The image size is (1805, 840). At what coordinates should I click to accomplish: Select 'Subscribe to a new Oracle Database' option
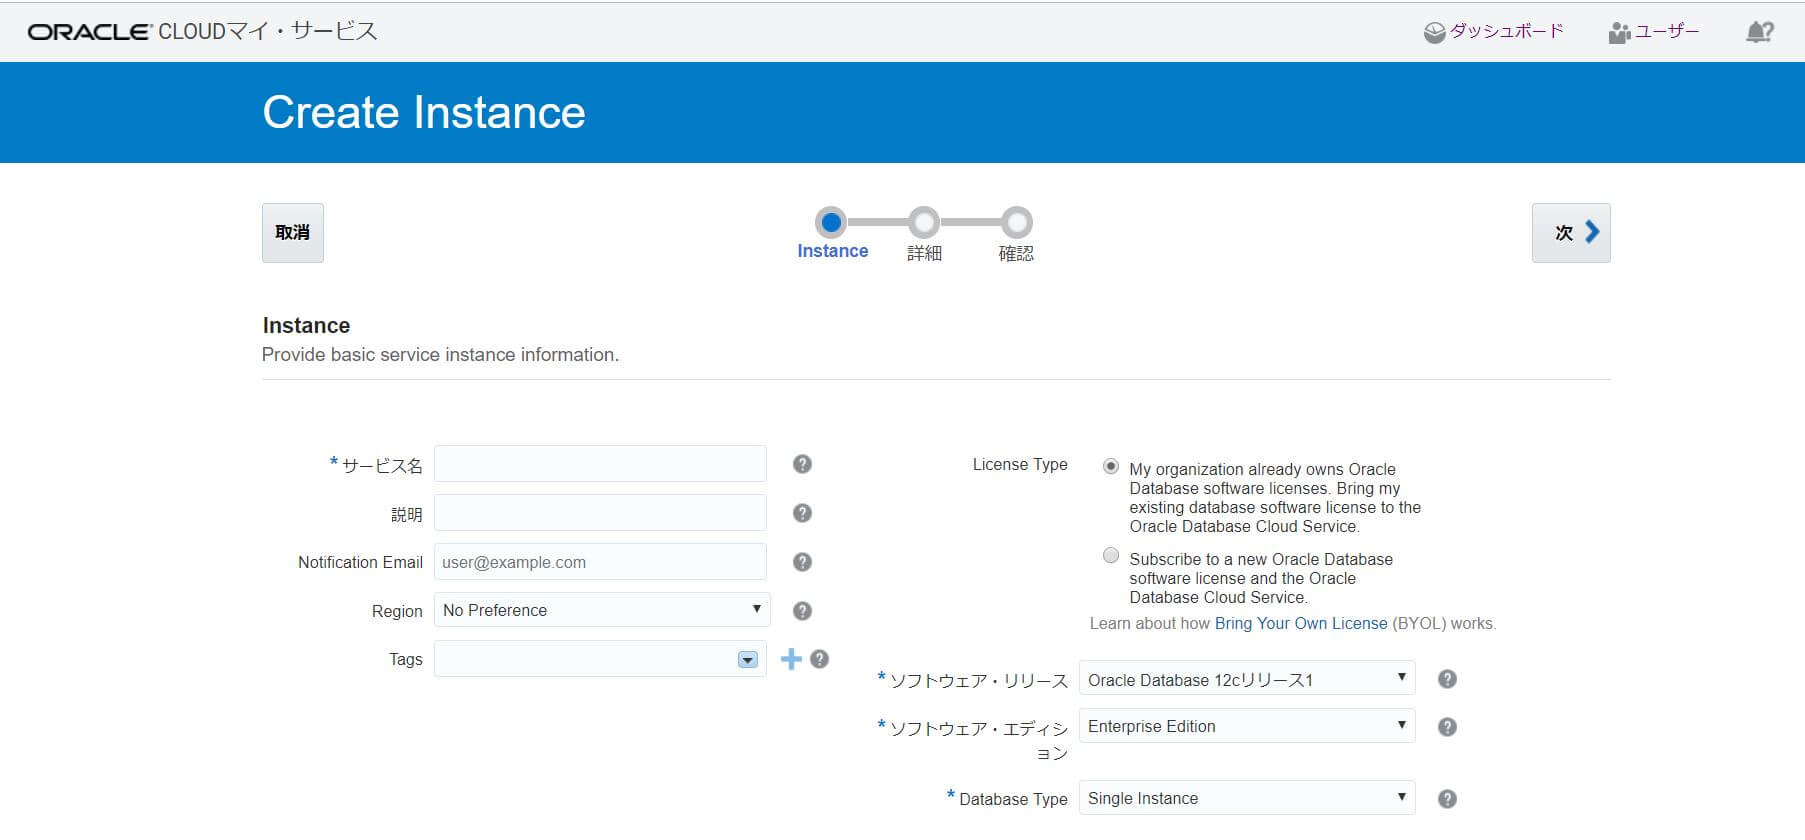coord(1111,555)
